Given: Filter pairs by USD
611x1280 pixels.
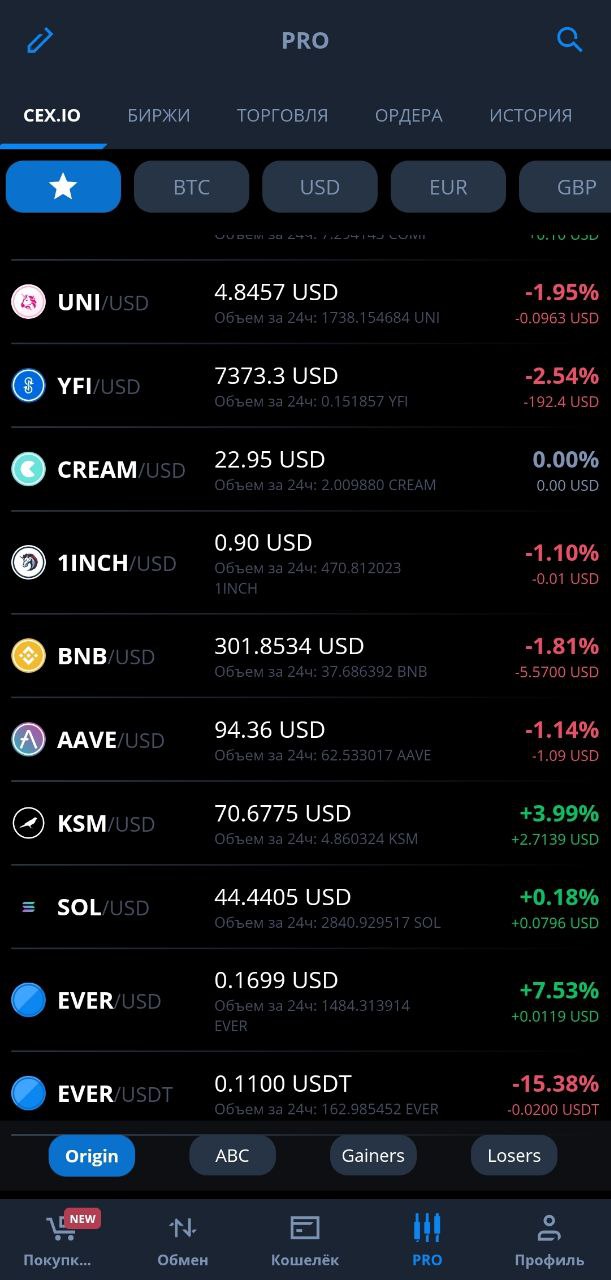Looking at the screenshot, I should coord(320,187).
